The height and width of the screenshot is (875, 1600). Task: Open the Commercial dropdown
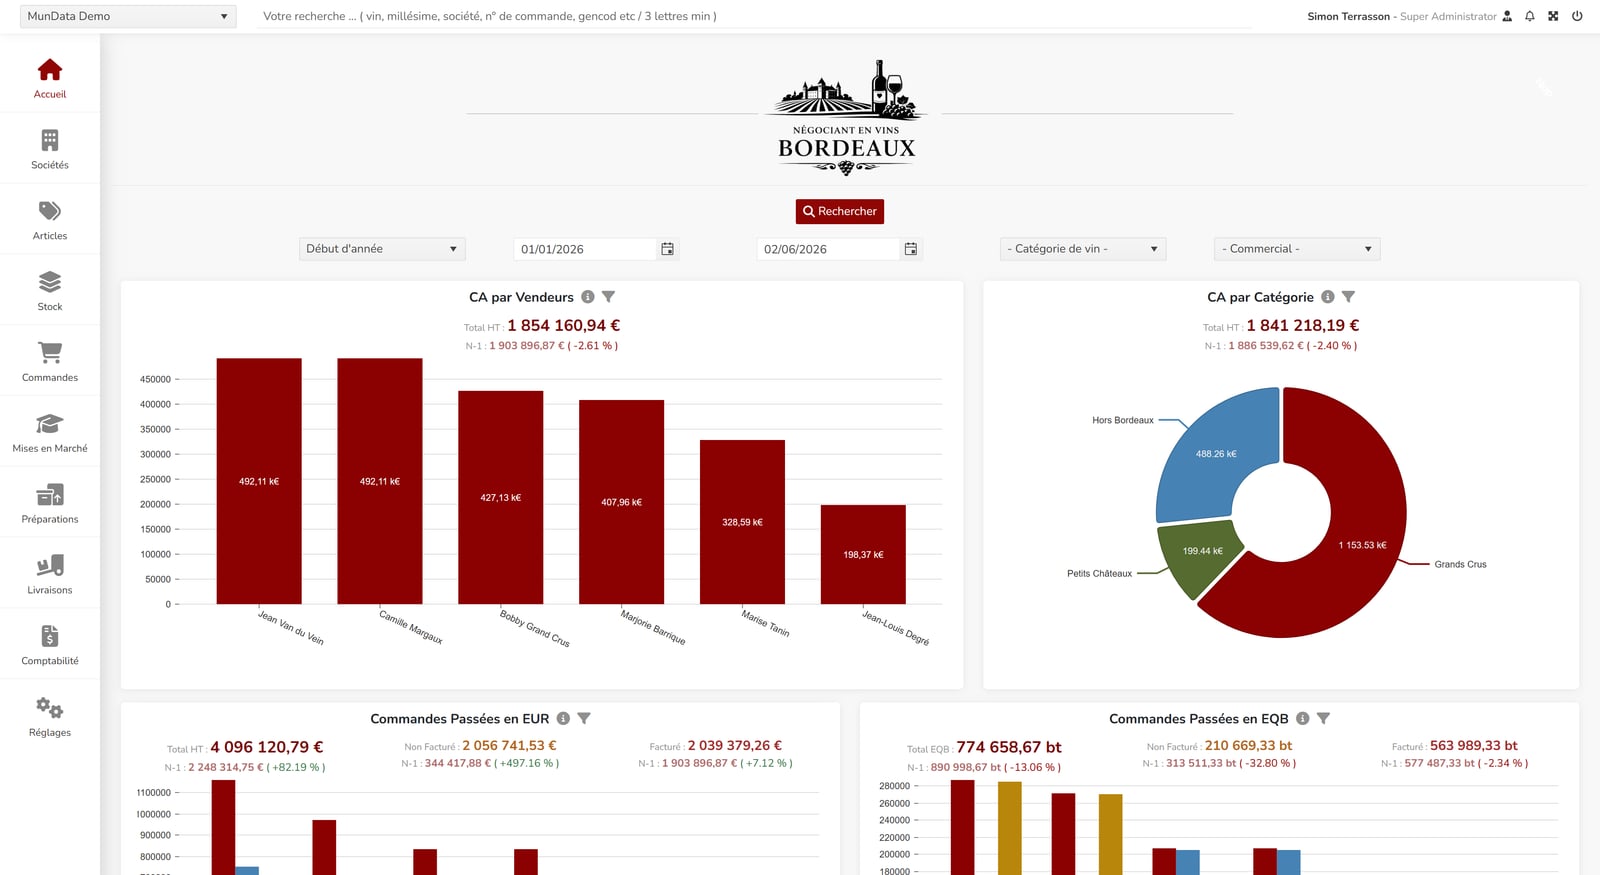click(x=1297, y=249)
